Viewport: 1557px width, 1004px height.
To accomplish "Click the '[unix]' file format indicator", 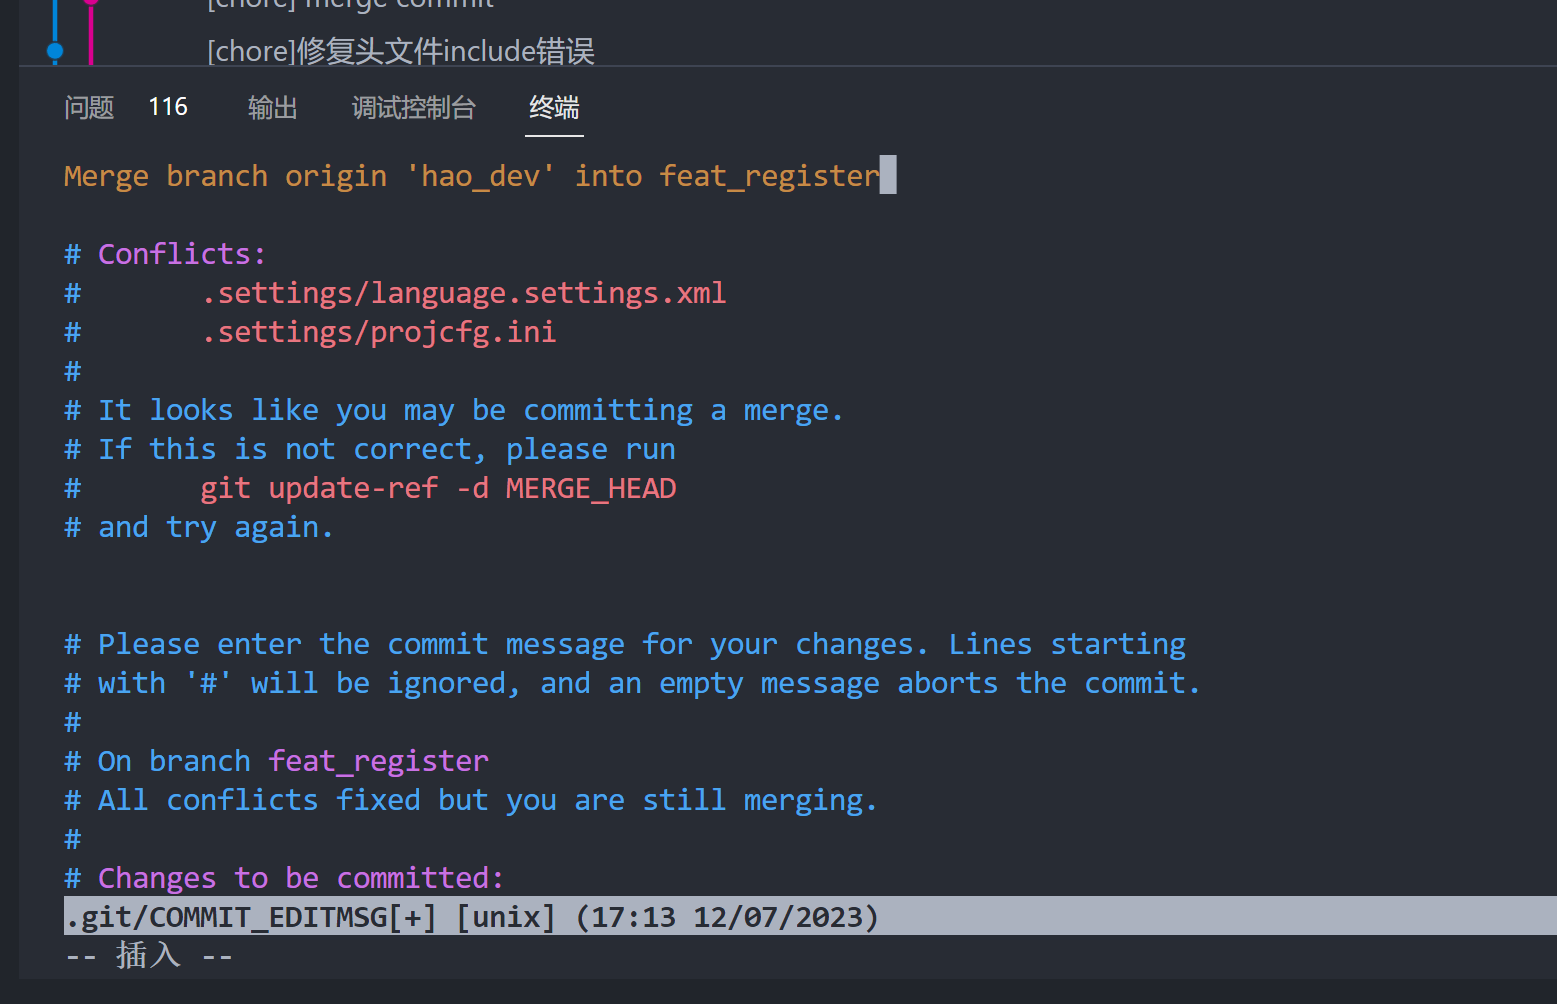I will coord(506,916).
